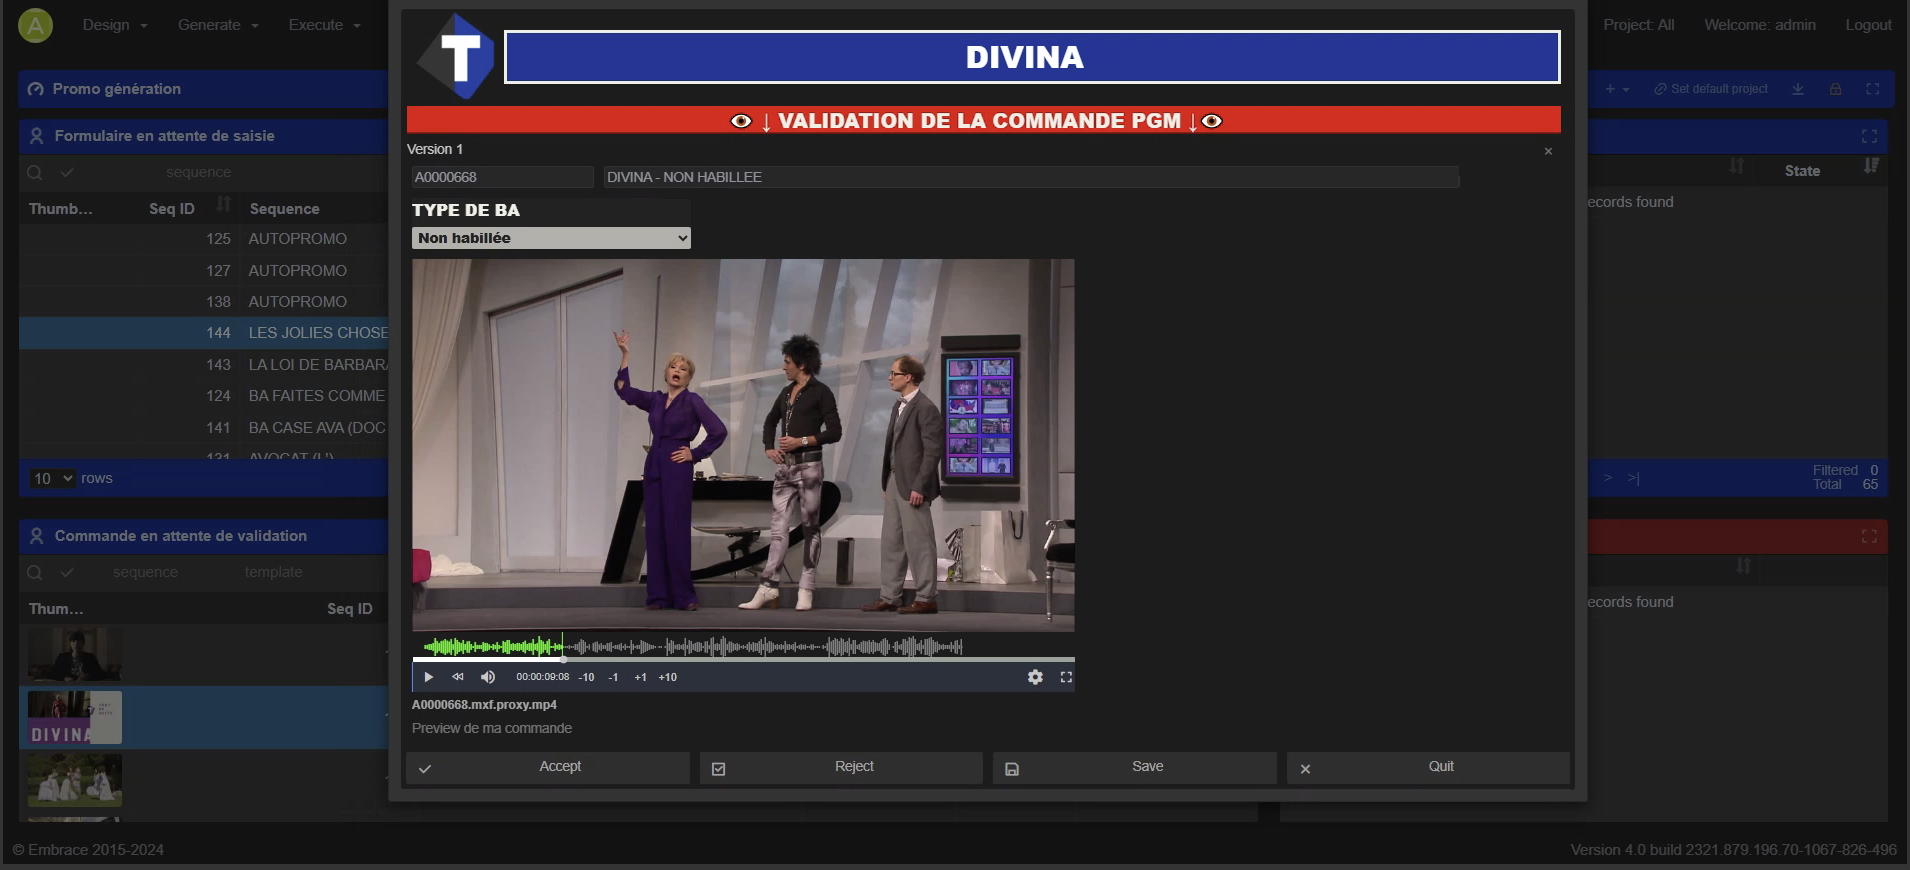
Task: Click search icon in Formulaire panel
Action: pos(35,173)
